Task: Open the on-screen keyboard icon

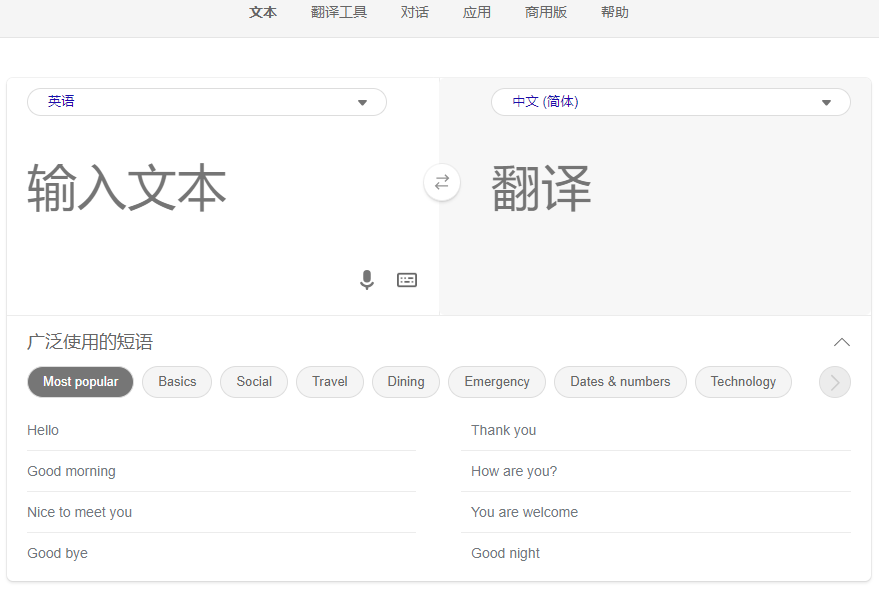Action: click(407, 280)
